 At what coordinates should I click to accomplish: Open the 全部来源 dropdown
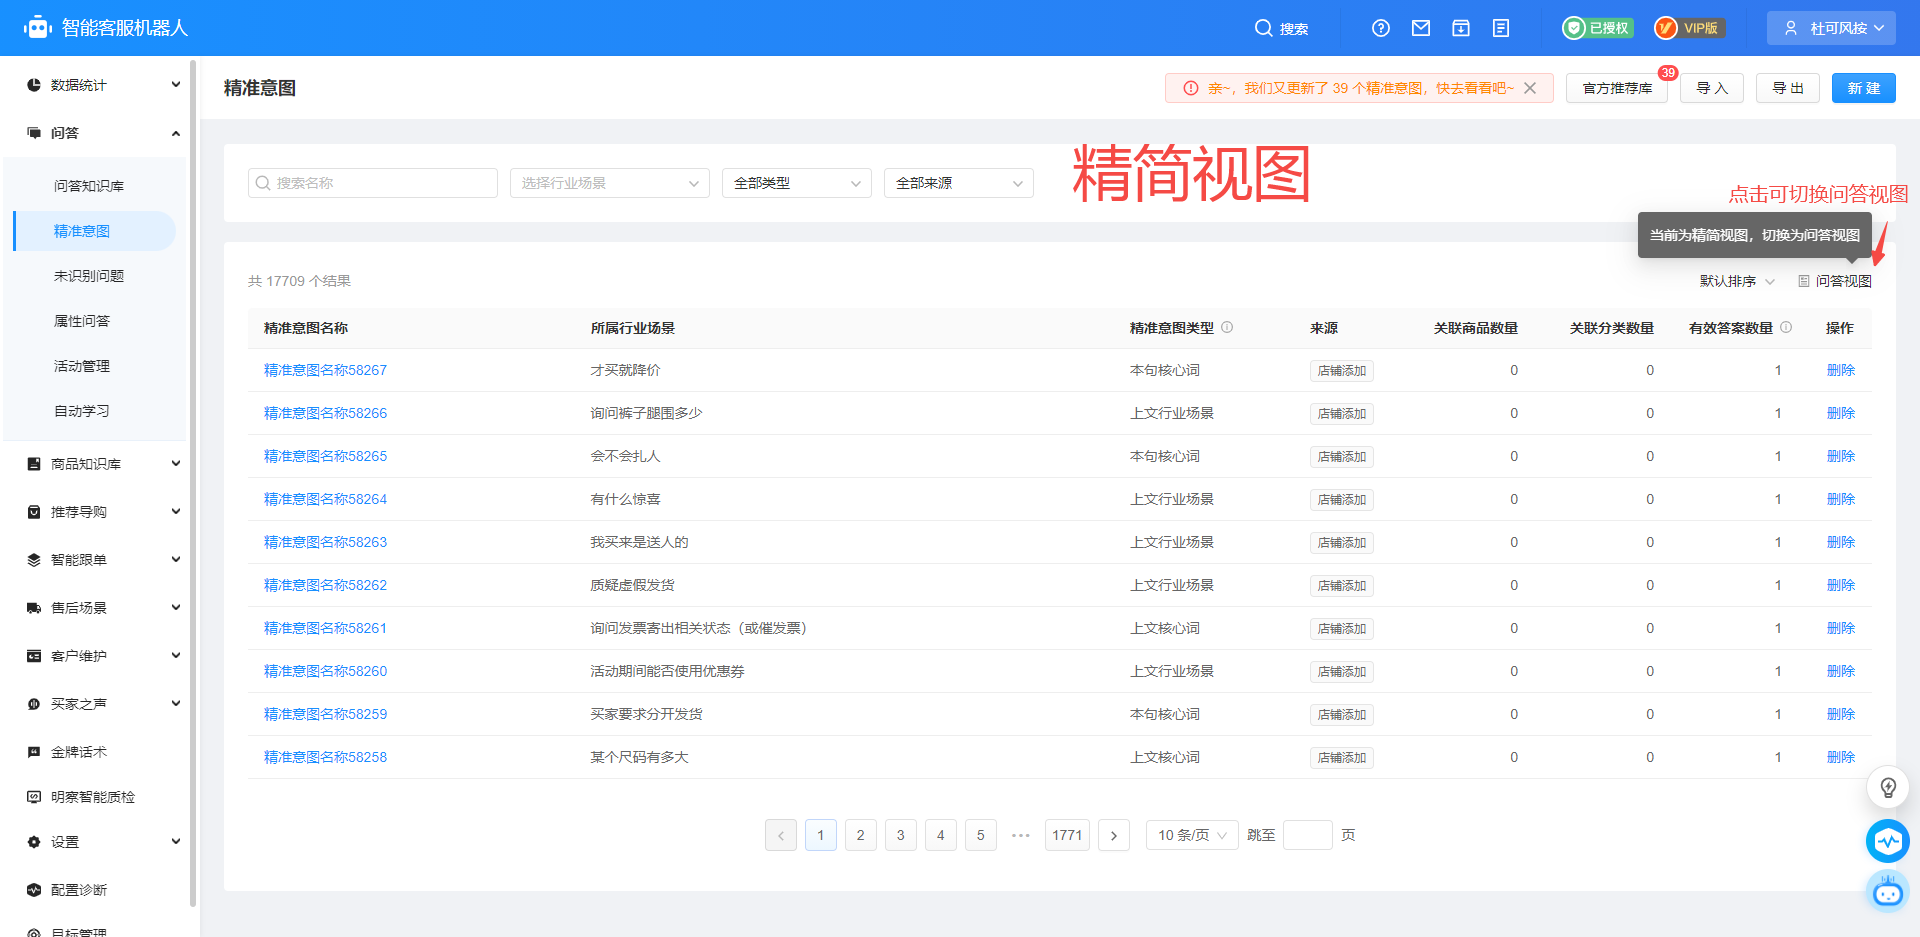(959, 183)
